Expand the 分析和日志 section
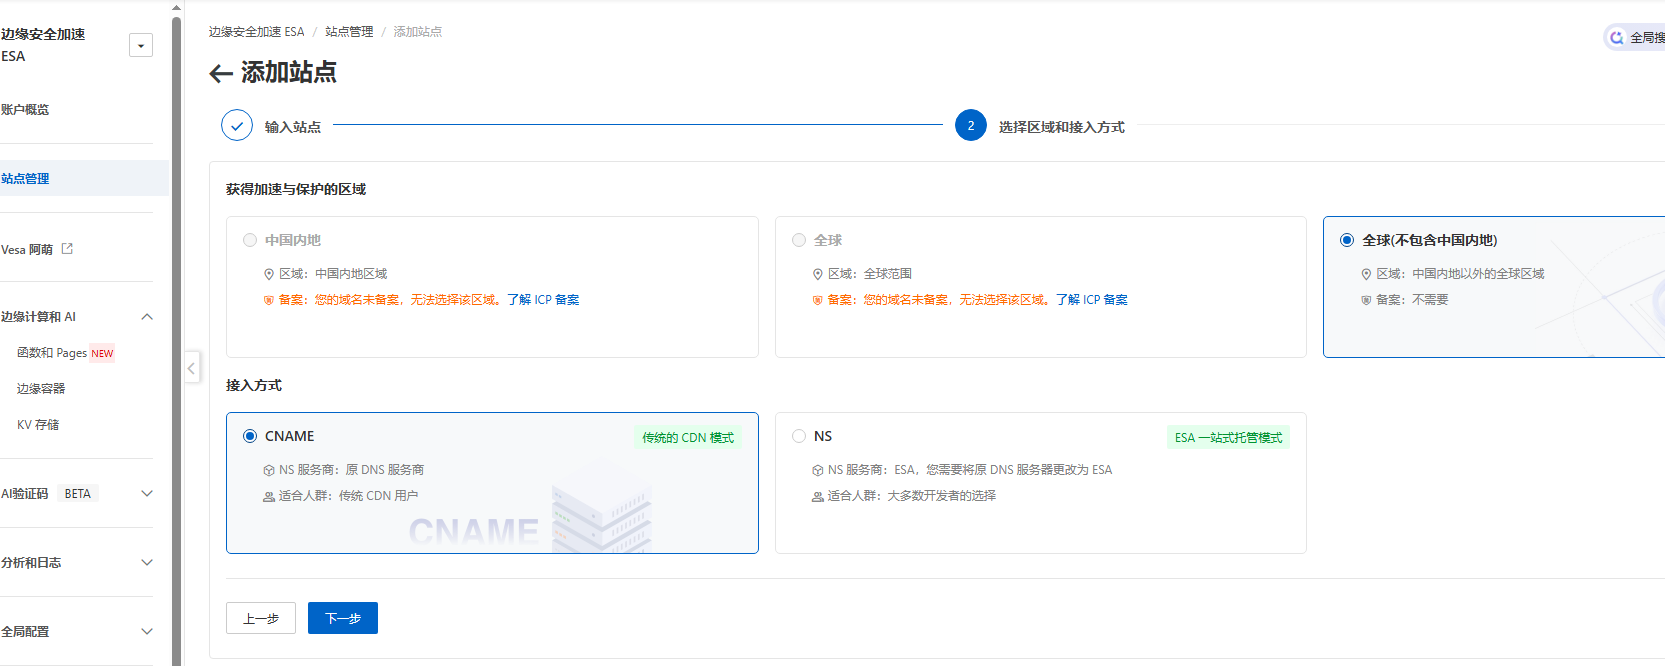The width and height of the screenshot is (1665, 666). [x=147, y=563]
